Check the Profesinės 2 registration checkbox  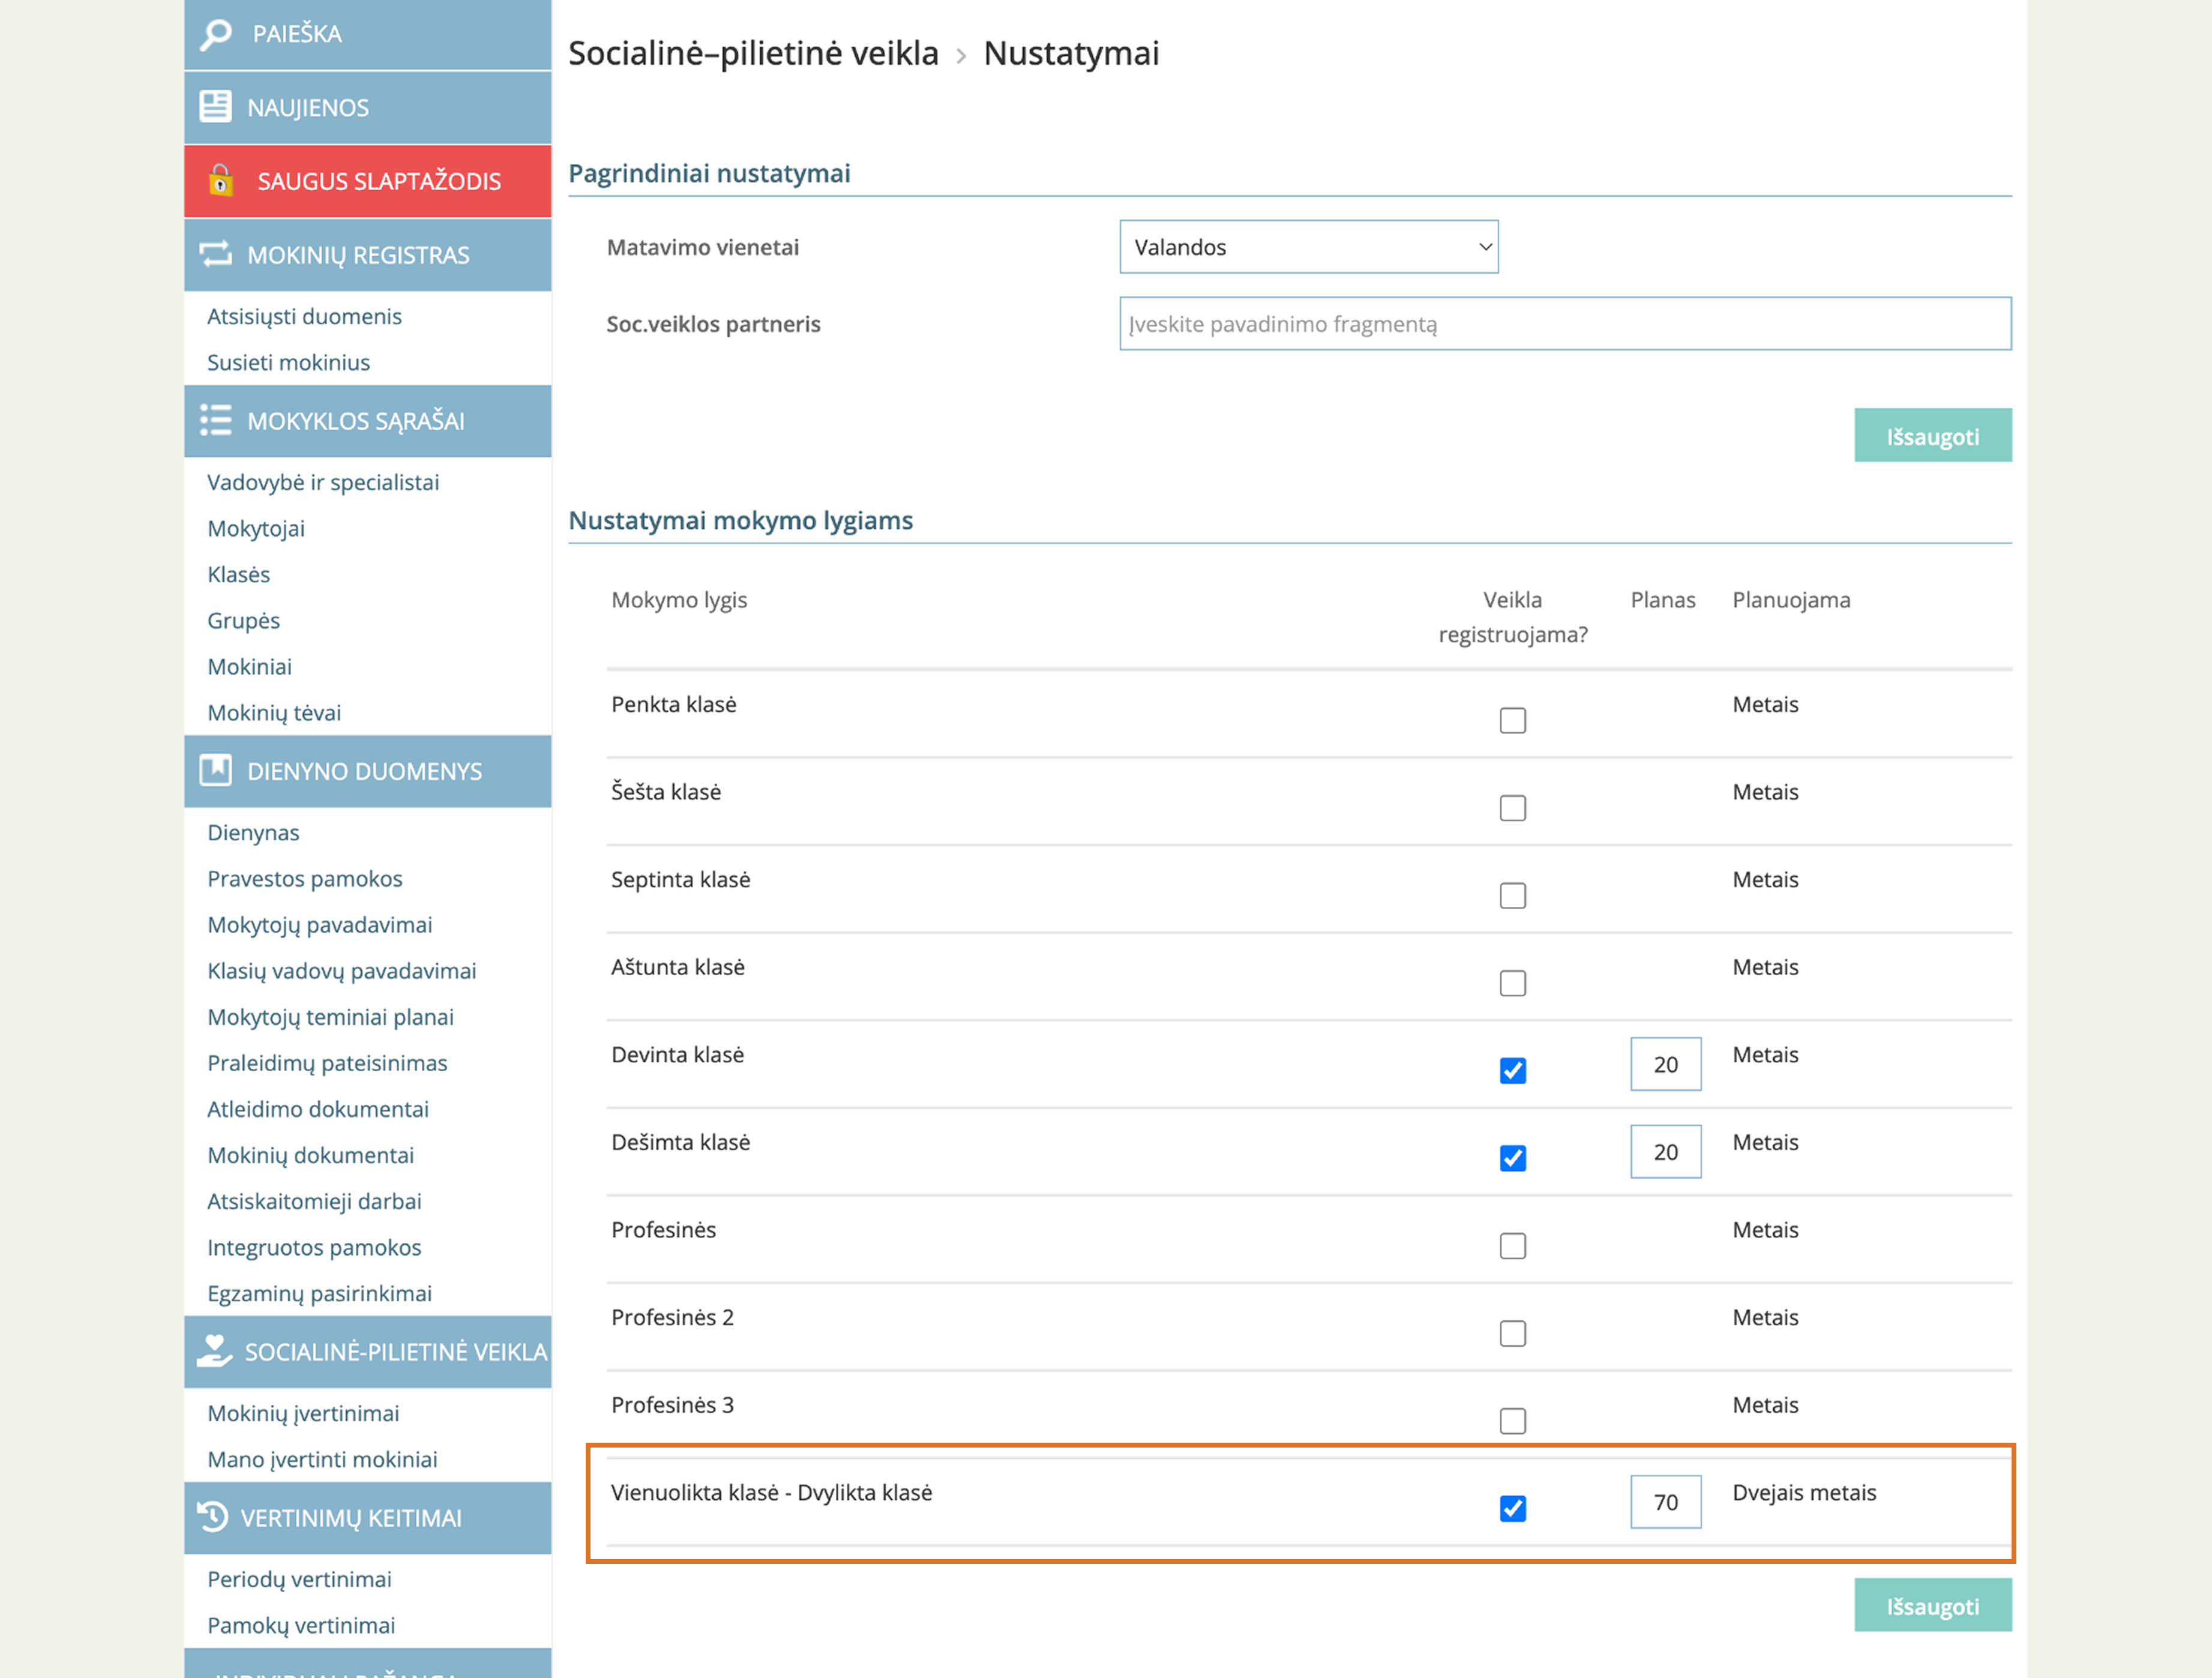pos(1512,1333)
